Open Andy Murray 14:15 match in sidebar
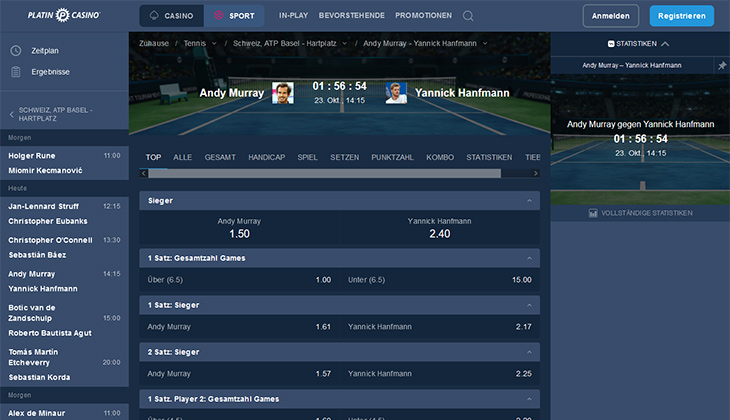This screenshot has height=420, width=730. 64,281
